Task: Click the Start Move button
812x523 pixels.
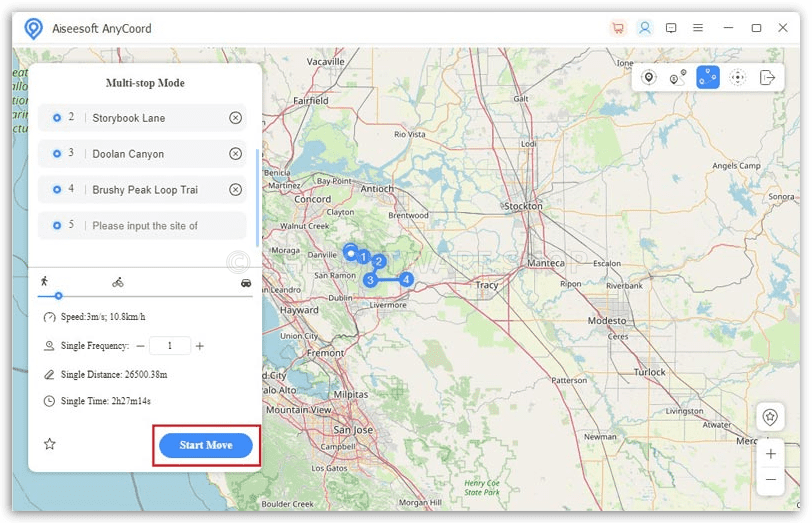Action: pyautogui.click(x=206, y=445)
